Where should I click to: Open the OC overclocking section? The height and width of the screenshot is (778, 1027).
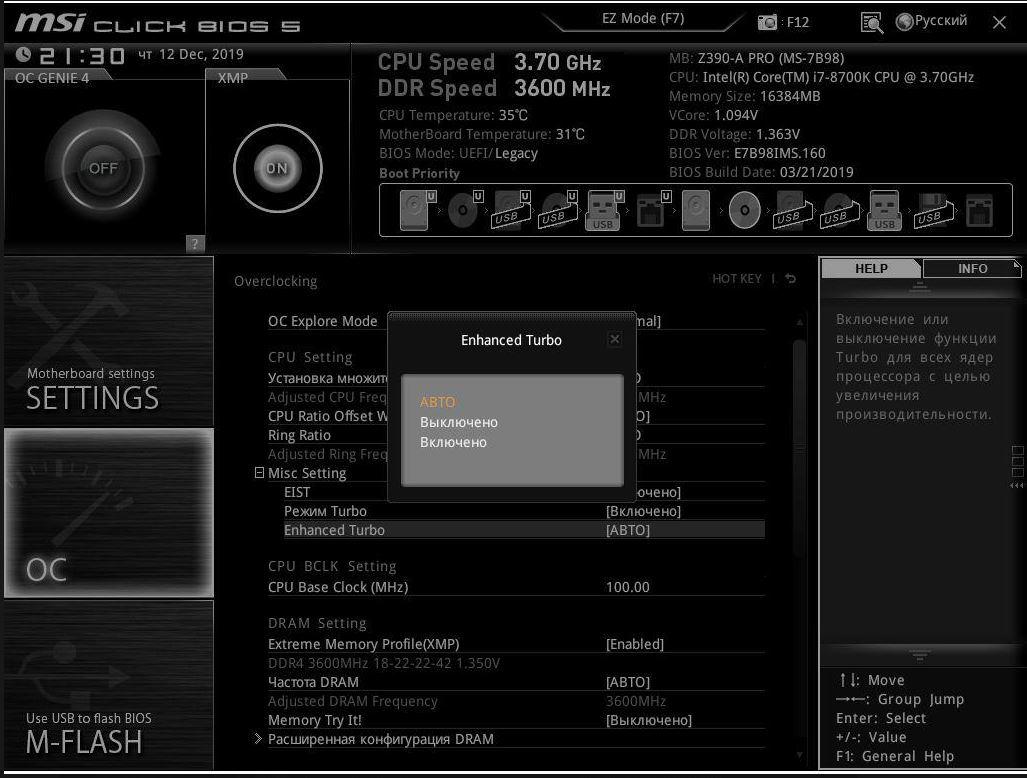[x=109, y=513]
